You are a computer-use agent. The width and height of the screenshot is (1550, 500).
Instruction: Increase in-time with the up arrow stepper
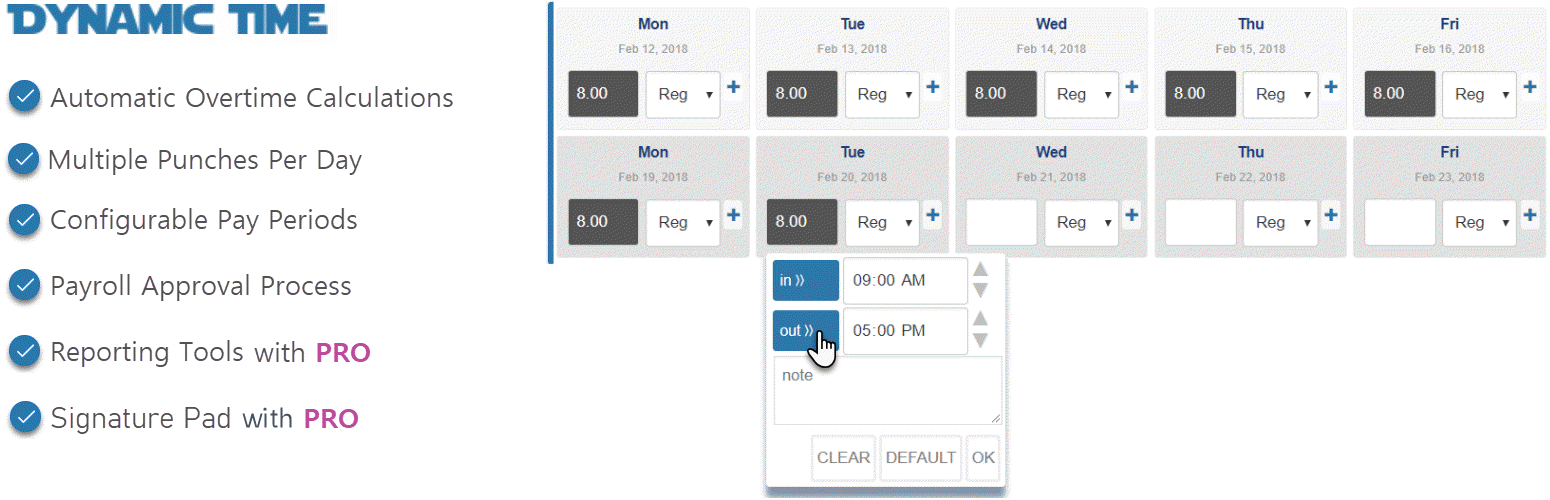[x=981, y=270]
